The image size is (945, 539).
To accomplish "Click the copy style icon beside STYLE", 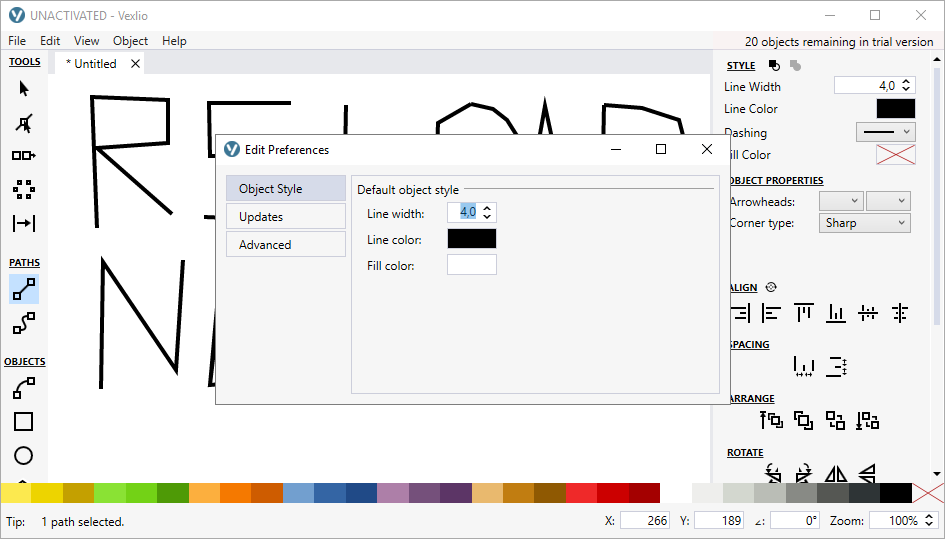I will tap(774, 65).
